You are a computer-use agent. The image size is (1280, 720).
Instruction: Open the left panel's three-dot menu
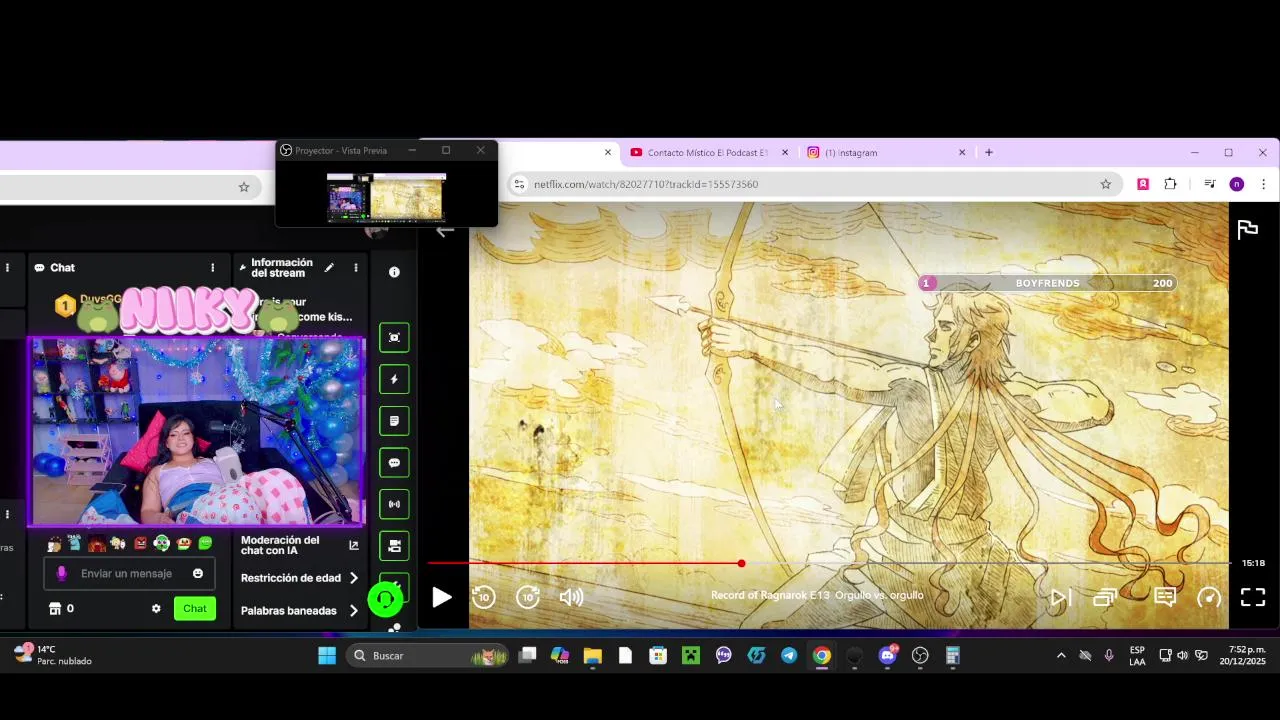point(7,268)
